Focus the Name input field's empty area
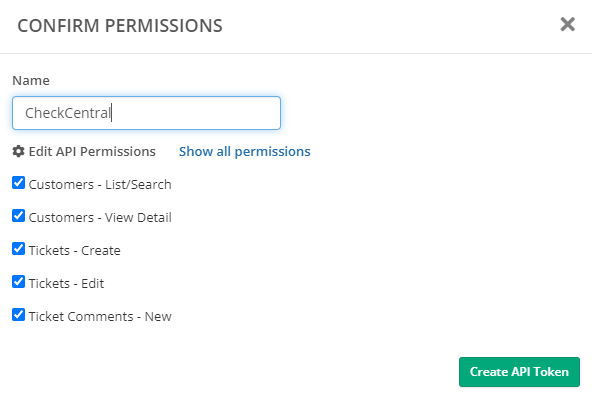Screen dimensions: 592x409 (196, 113)
